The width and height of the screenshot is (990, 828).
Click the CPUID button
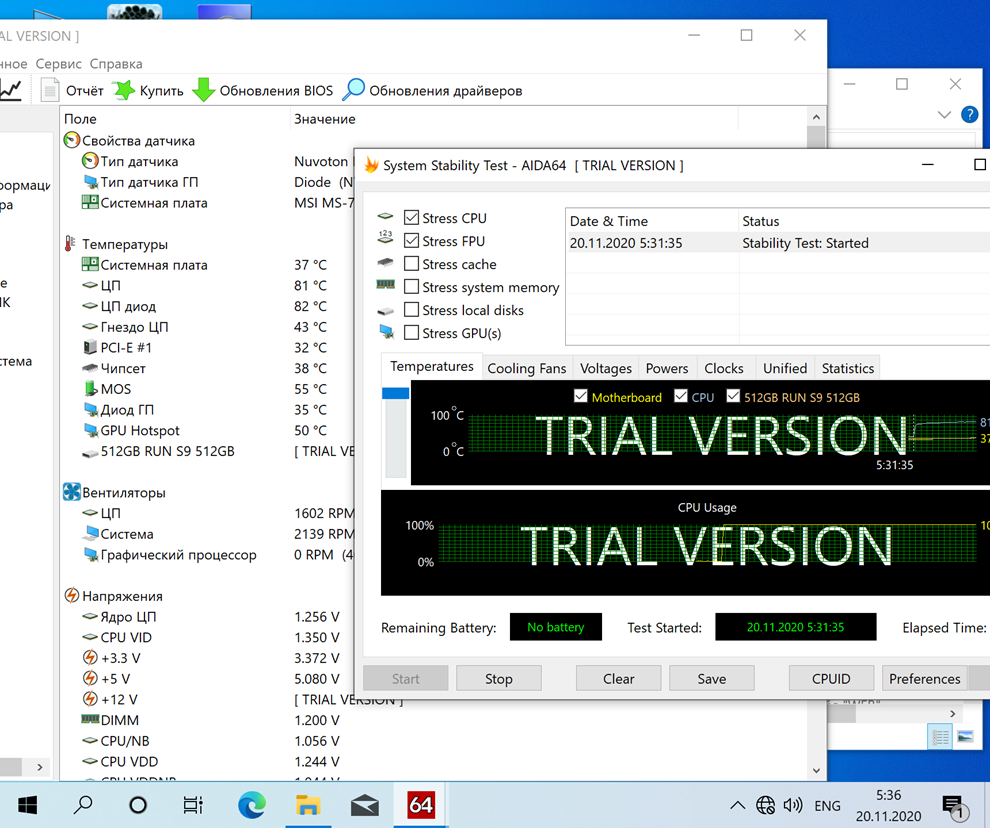click(x=831, y=678)
